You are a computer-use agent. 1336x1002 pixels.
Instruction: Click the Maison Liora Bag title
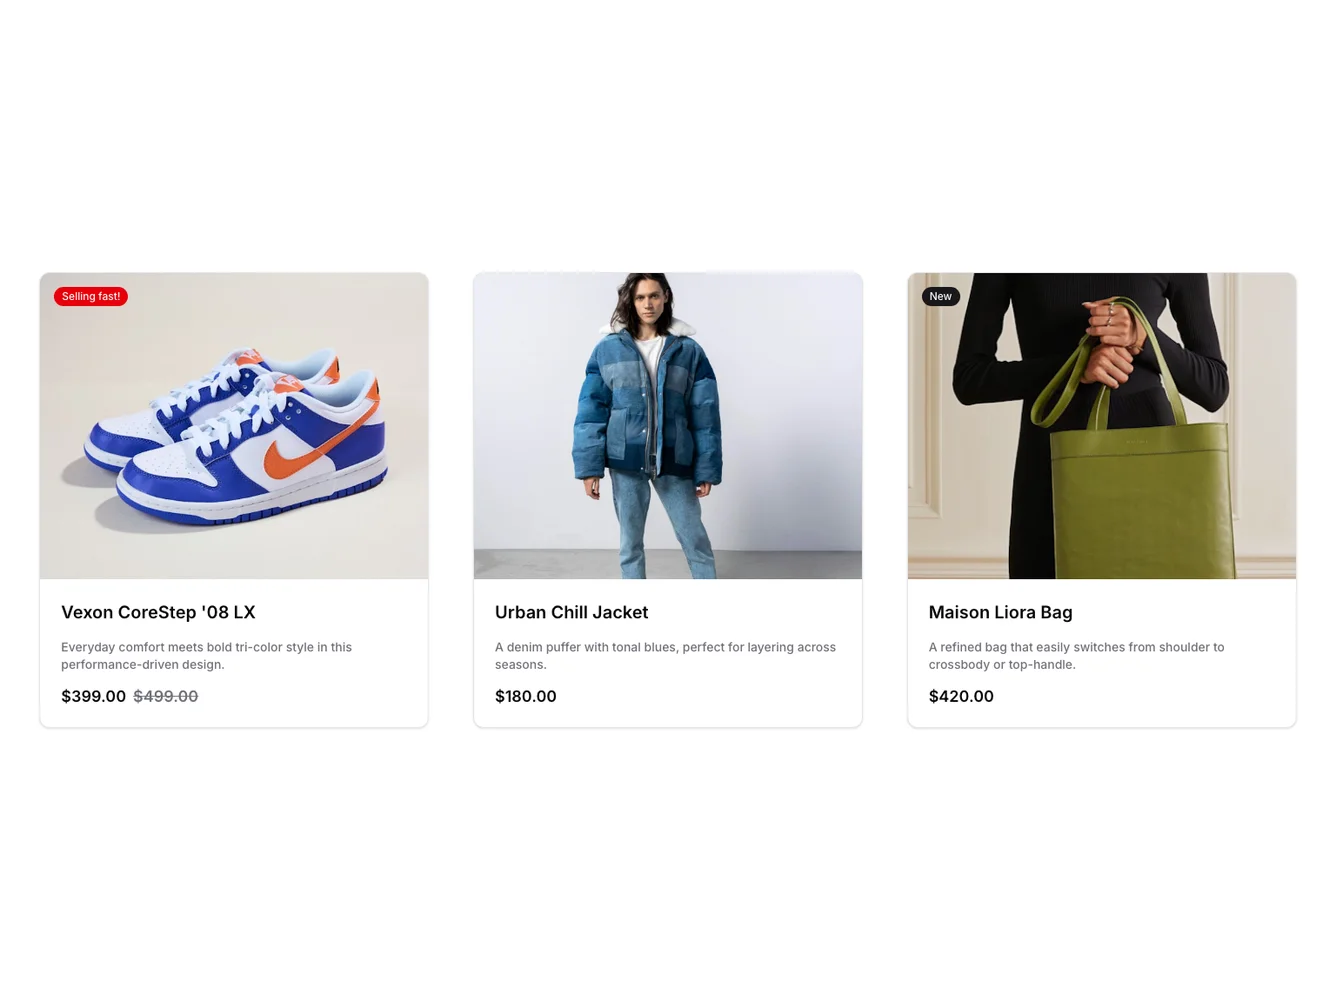[1000, 612]
